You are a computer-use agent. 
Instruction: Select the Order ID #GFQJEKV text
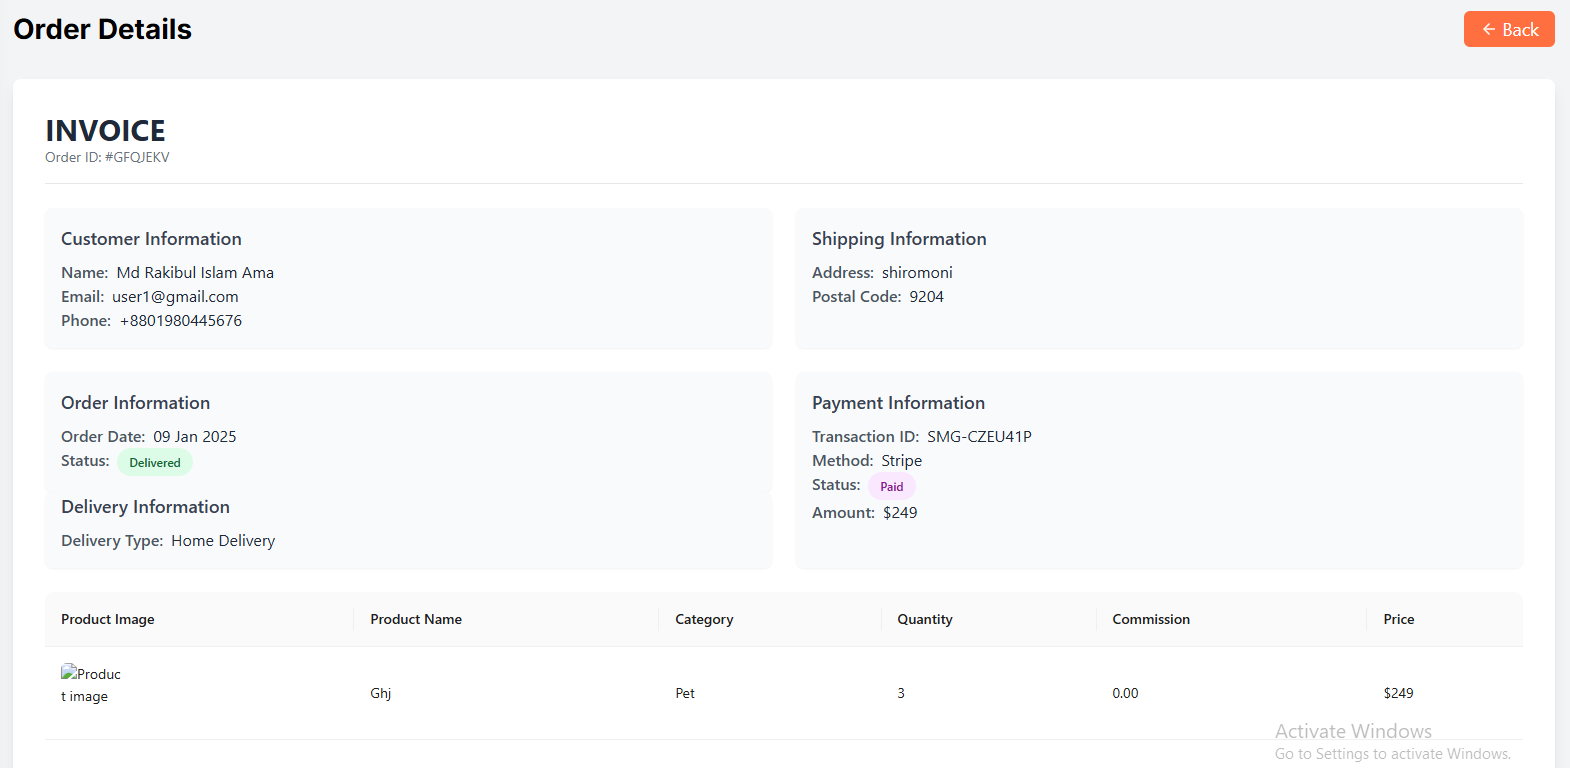[108, 157]
